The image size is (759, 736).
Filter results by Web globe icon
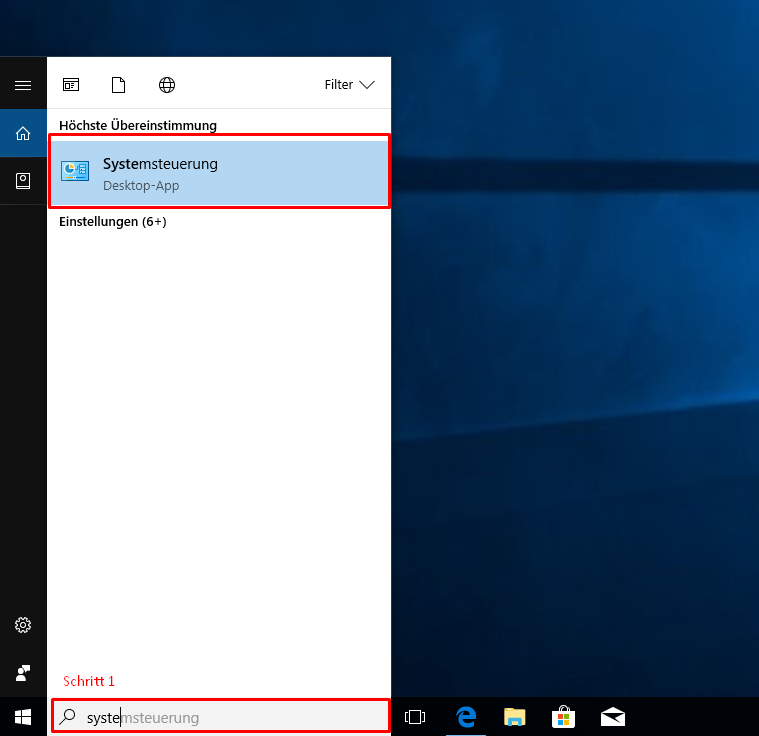[x=167, y=85]
